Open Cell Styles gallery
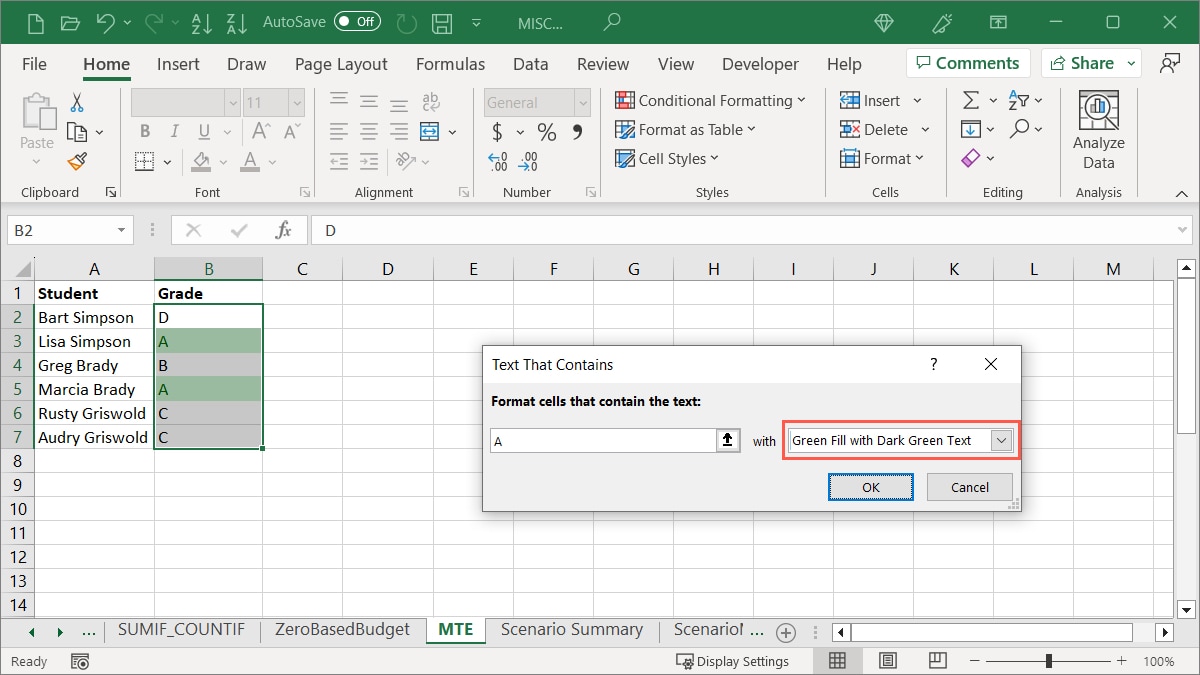The height and width of the screenshot is (675, 1200). coord(666,158)
